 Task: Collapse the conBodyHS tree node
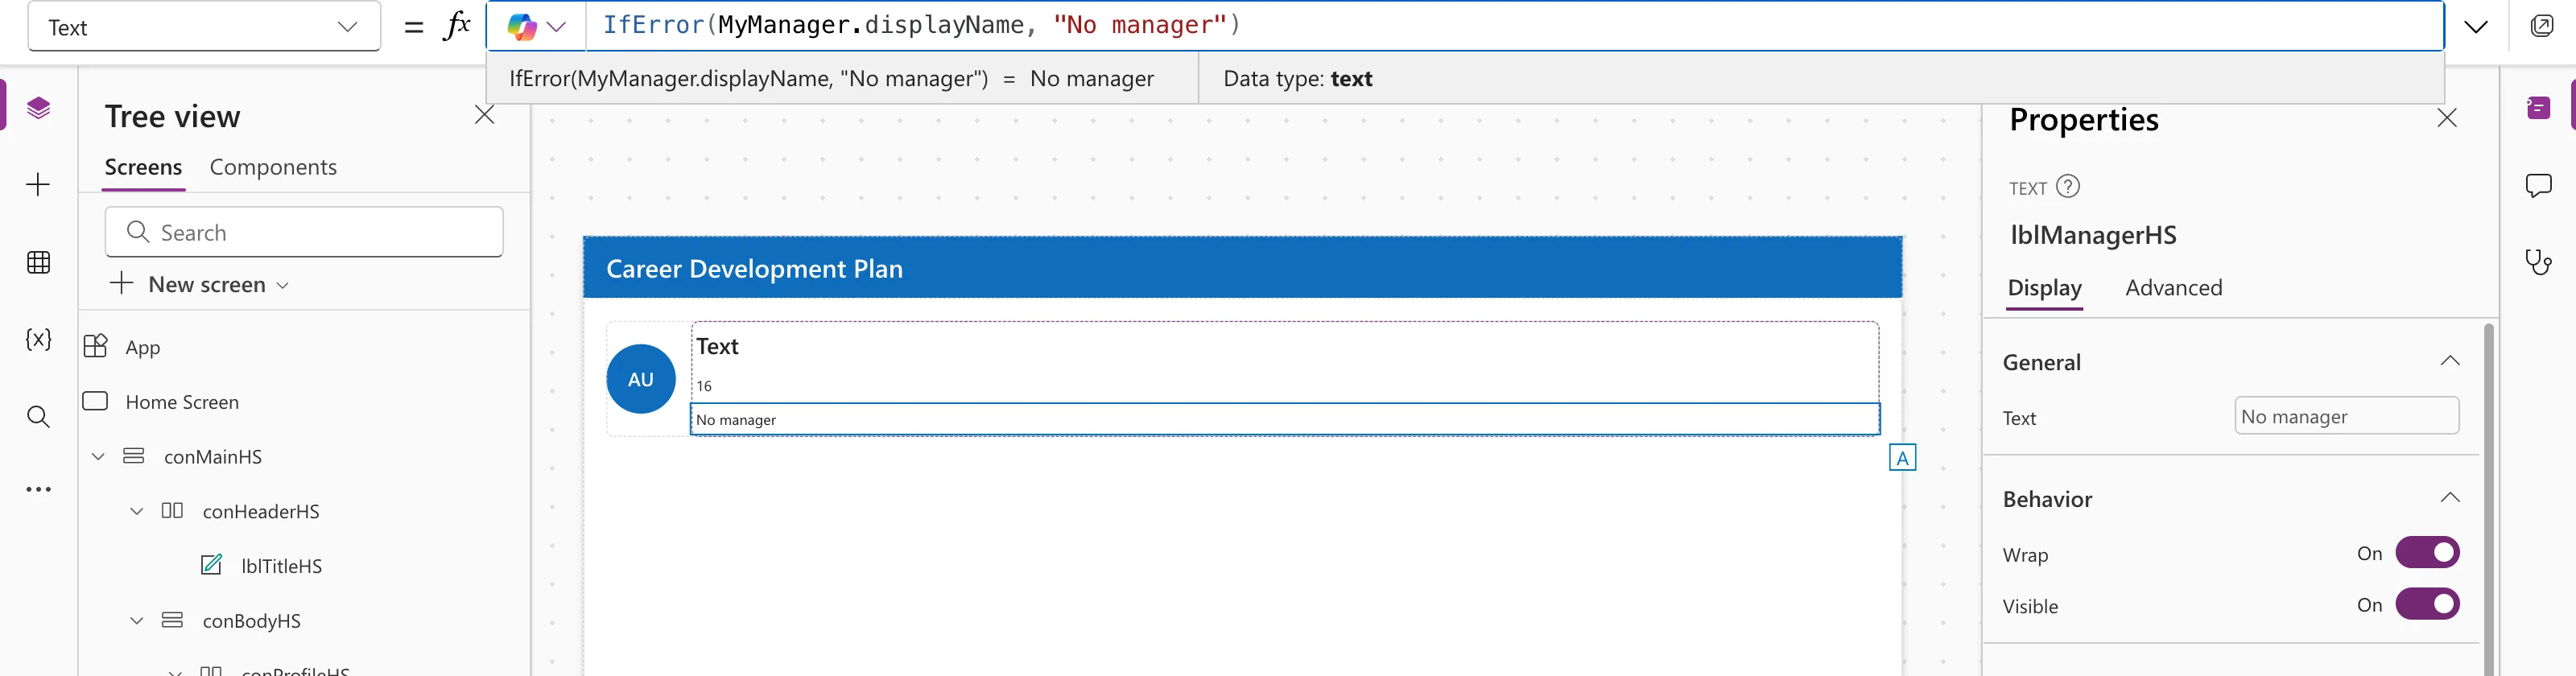[x=137, y=621]
